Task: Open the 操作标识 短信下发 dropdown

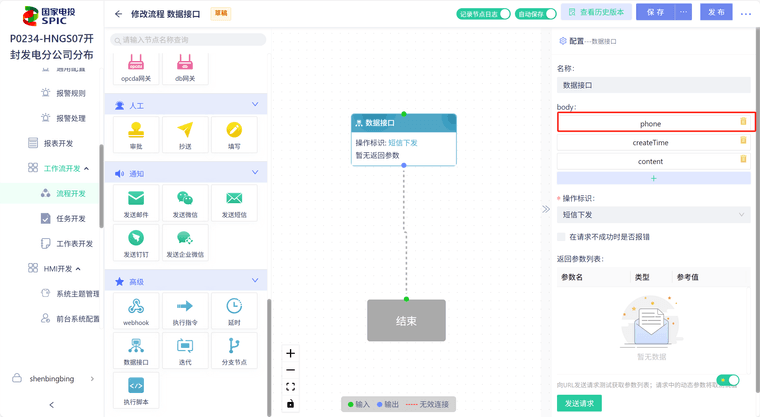Action: click(653, 215)
